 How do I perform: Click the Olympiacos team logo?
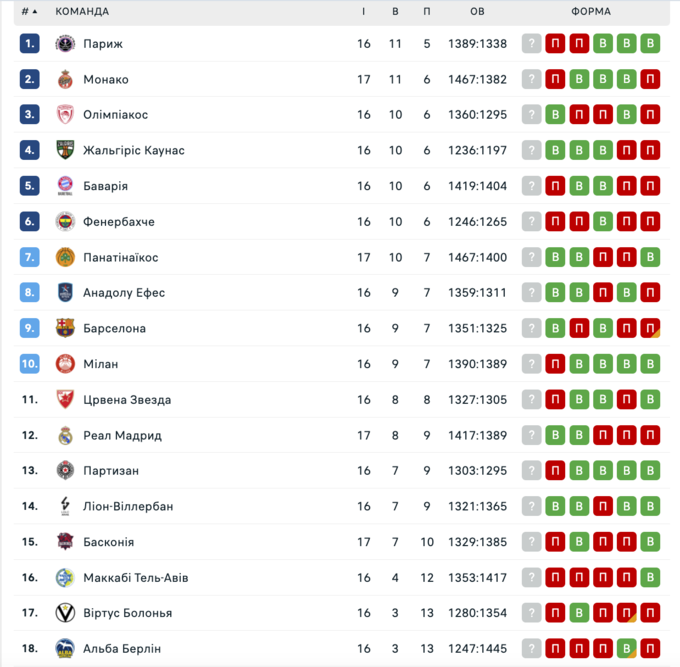pos(65,115)
